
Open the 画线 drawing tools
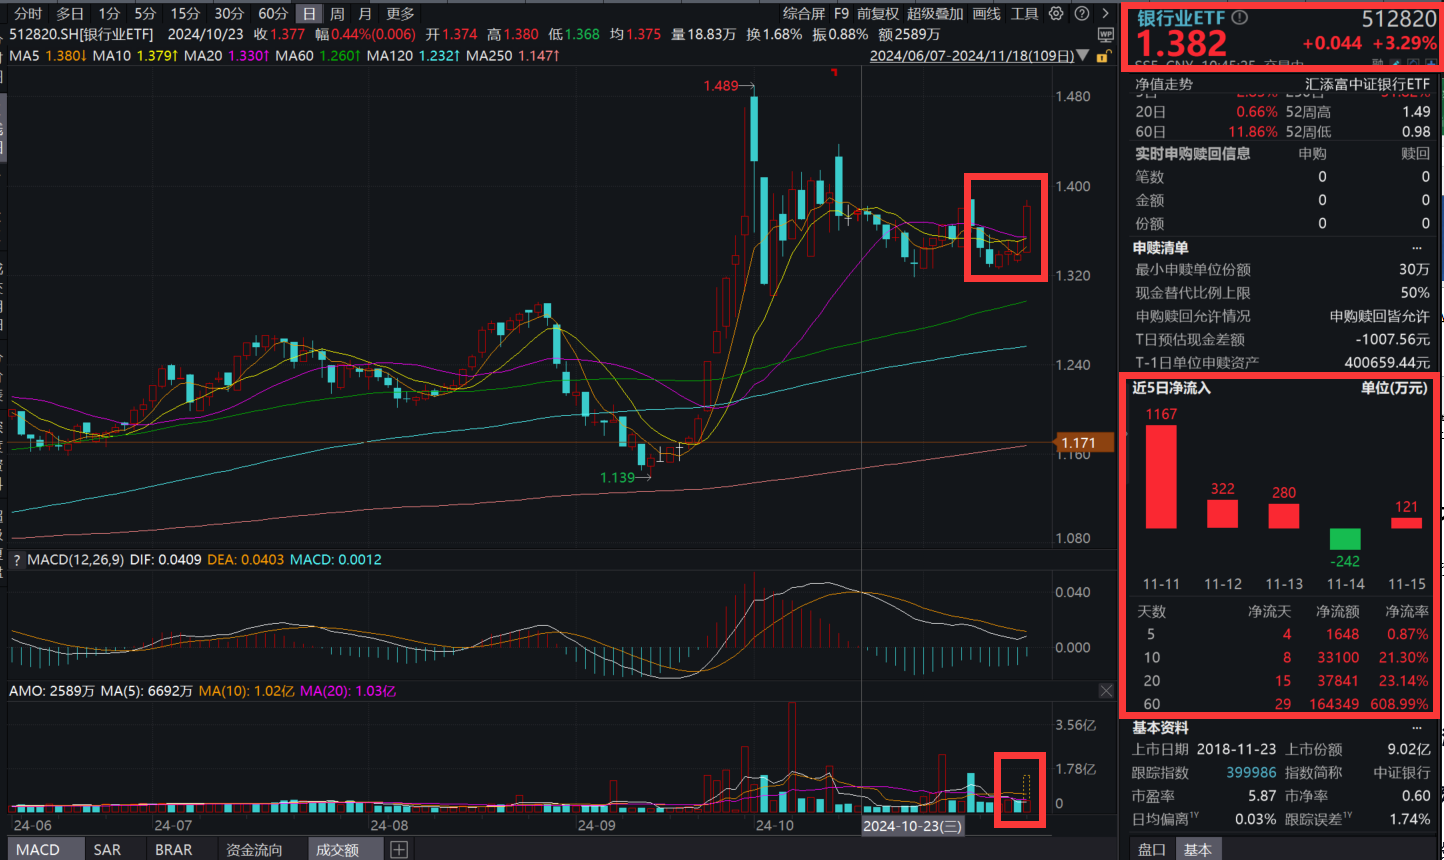[986, 13]
